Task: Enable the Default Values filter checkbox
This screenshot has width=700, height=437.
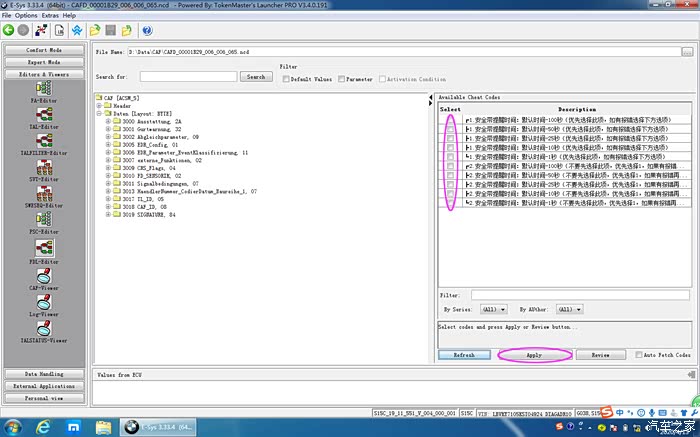Action: pyautogui.click(x=286, y=79)
